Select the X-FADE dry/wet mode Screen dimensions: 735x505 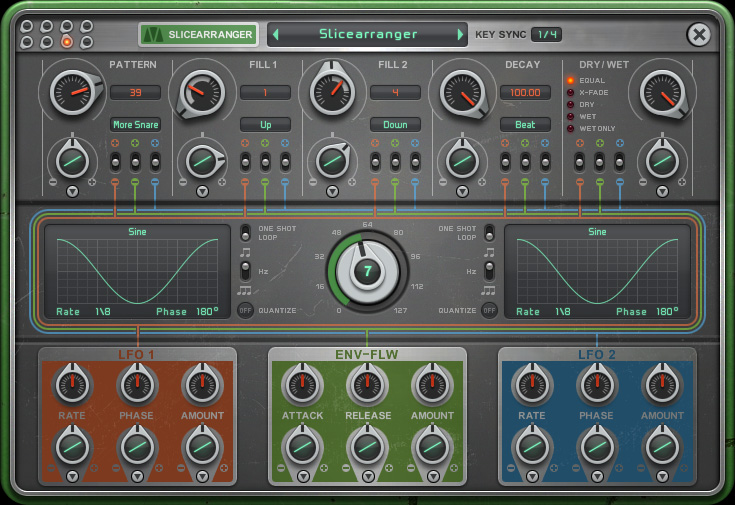571,92
